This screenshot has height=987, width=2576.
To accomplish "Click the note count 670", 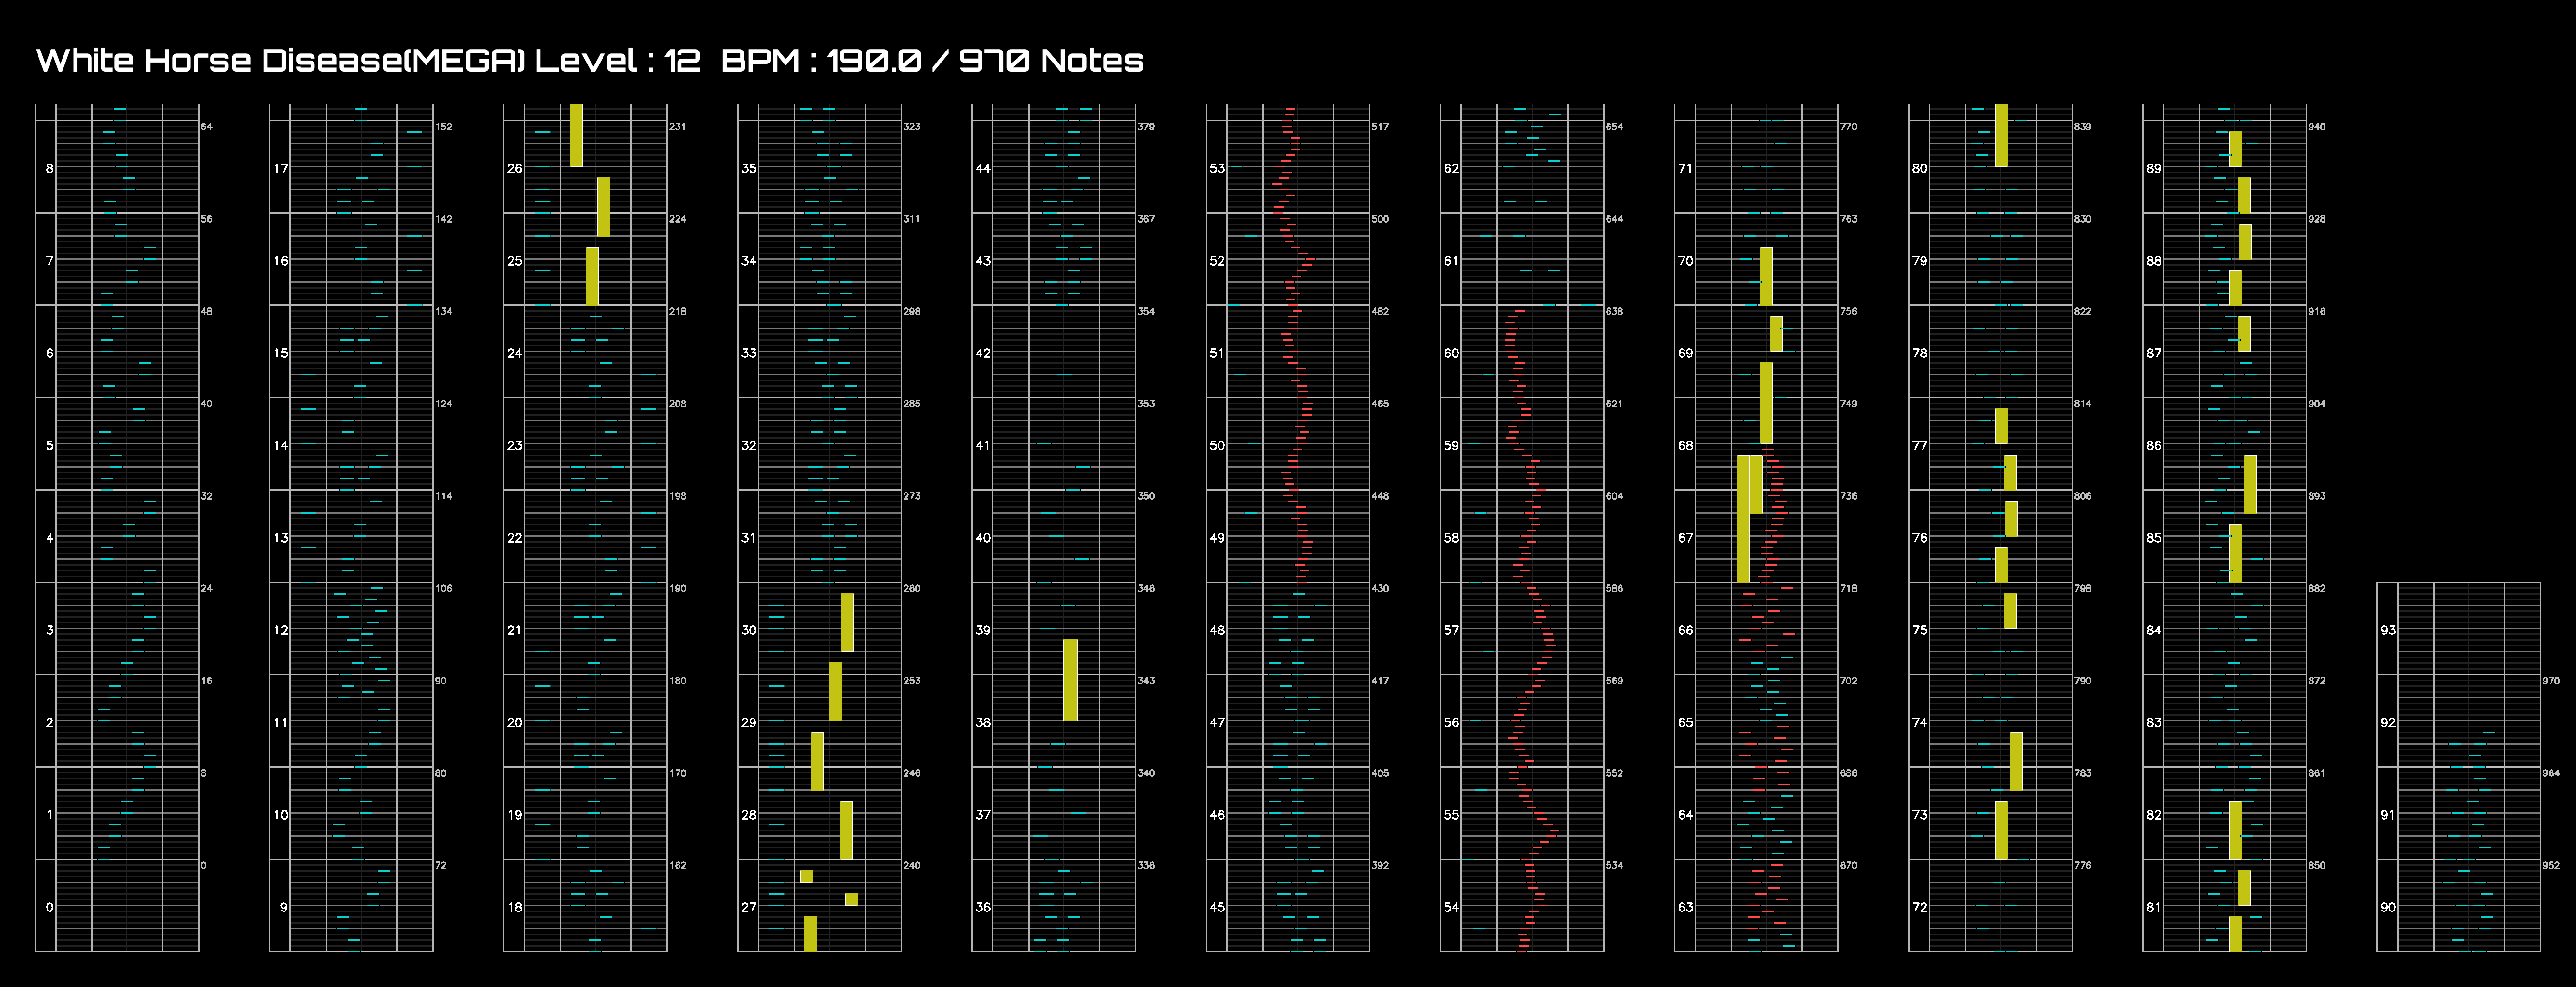I will (x=1848, y=866).
